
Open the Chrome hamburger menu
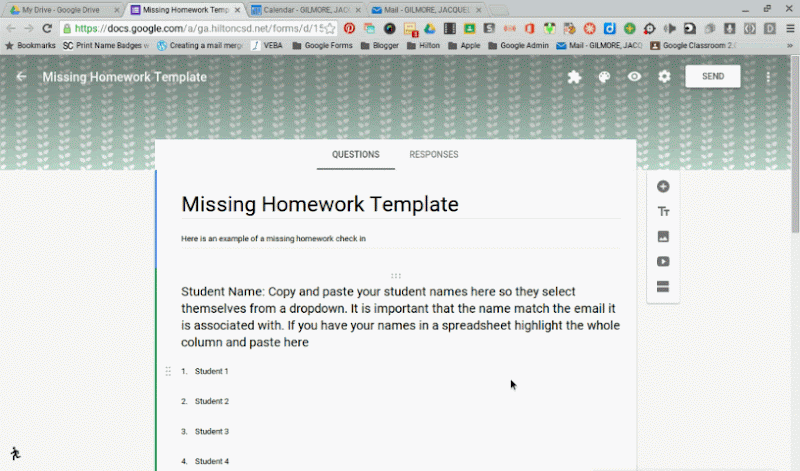(790, 29)
